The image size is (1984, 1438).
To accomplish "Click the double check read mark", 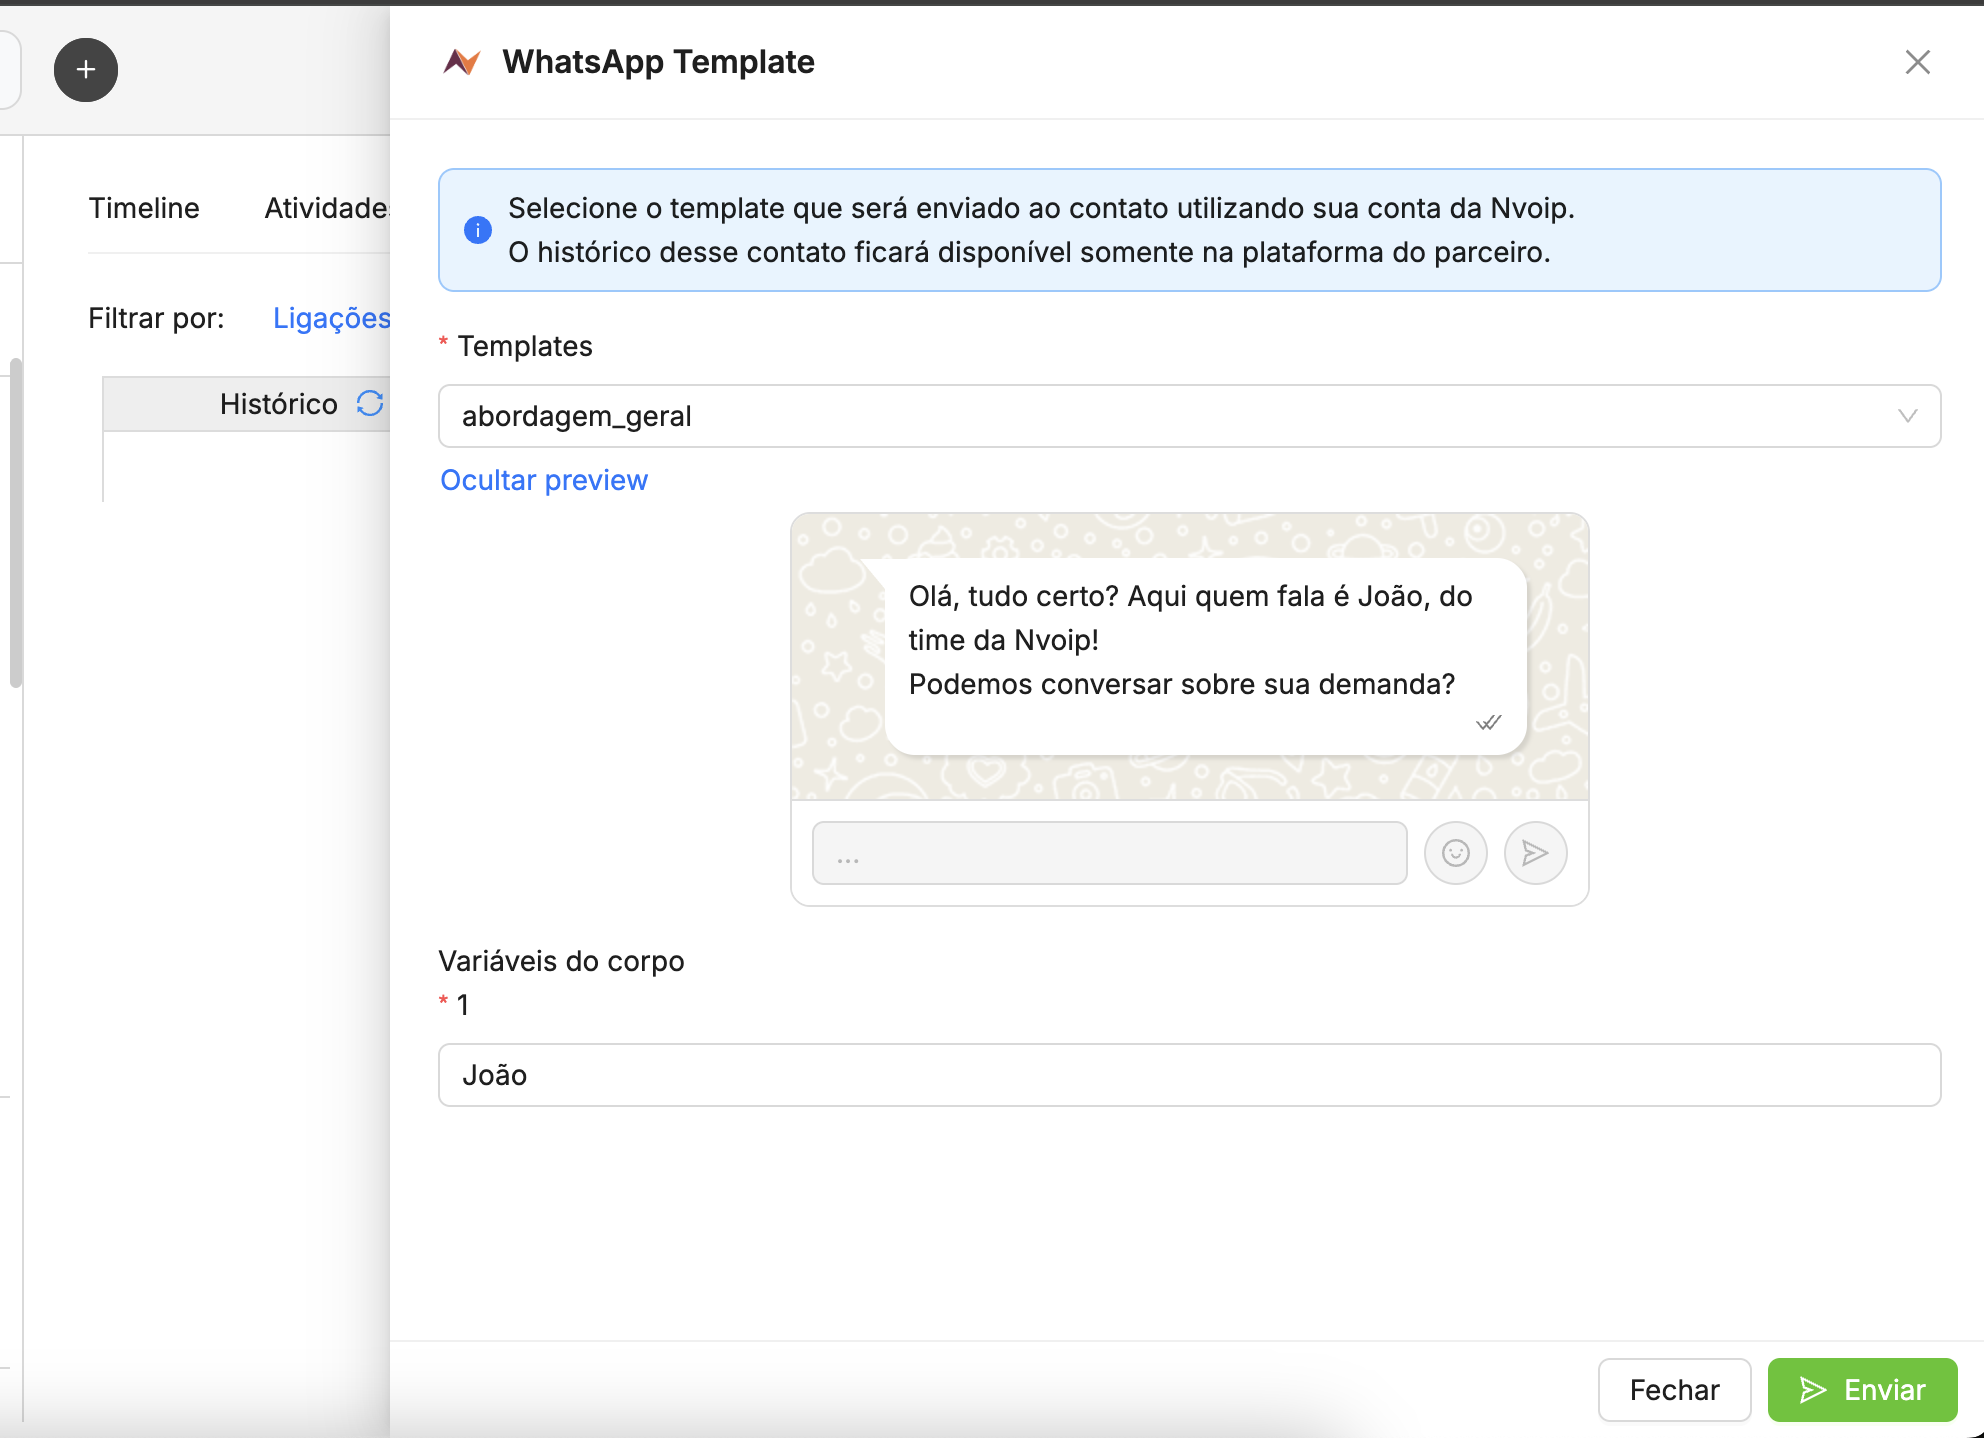I will 1488,722.
